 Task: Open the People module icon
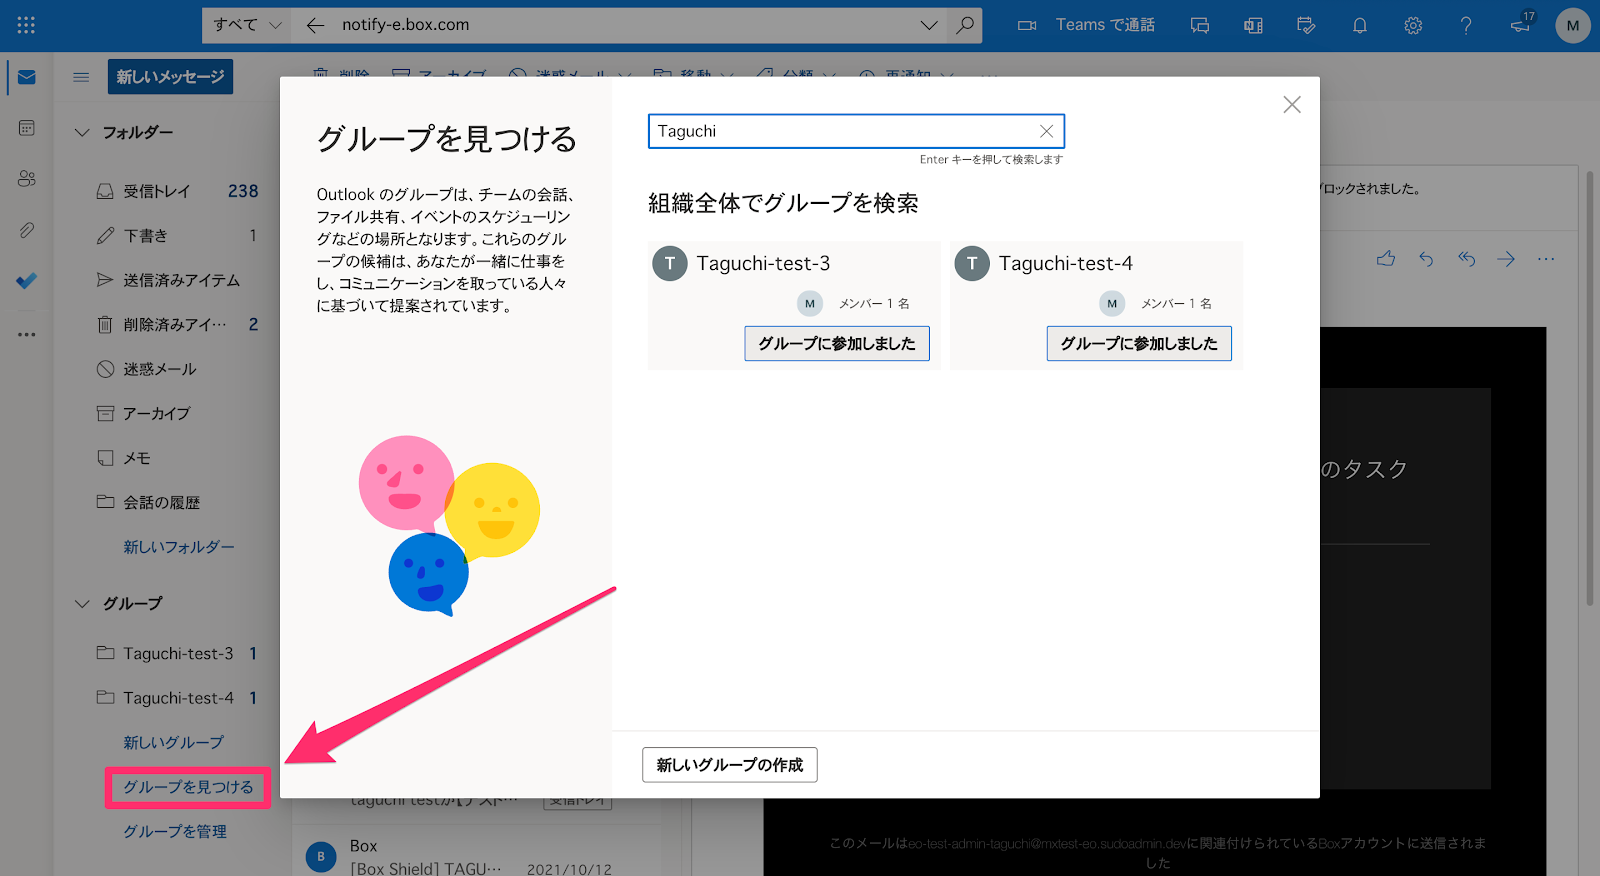click(x=27, y=178)
